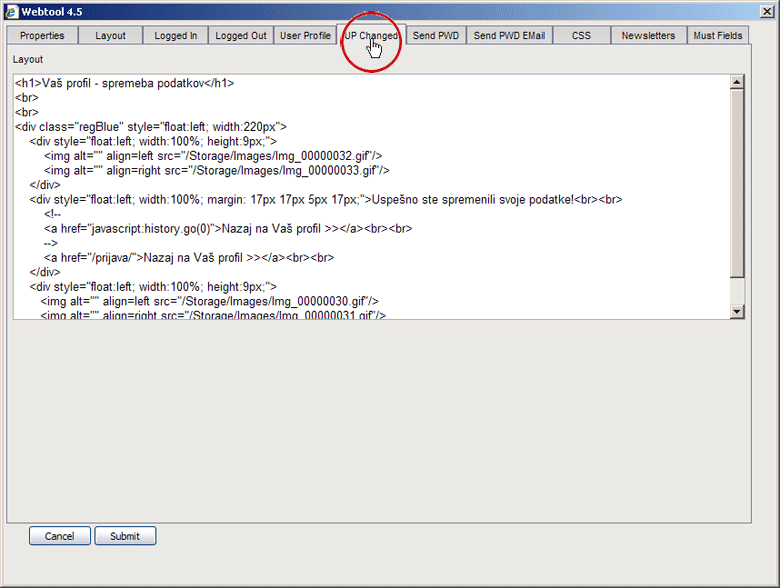
Task: Switch to the Layout tab
Action: point(110,36)
